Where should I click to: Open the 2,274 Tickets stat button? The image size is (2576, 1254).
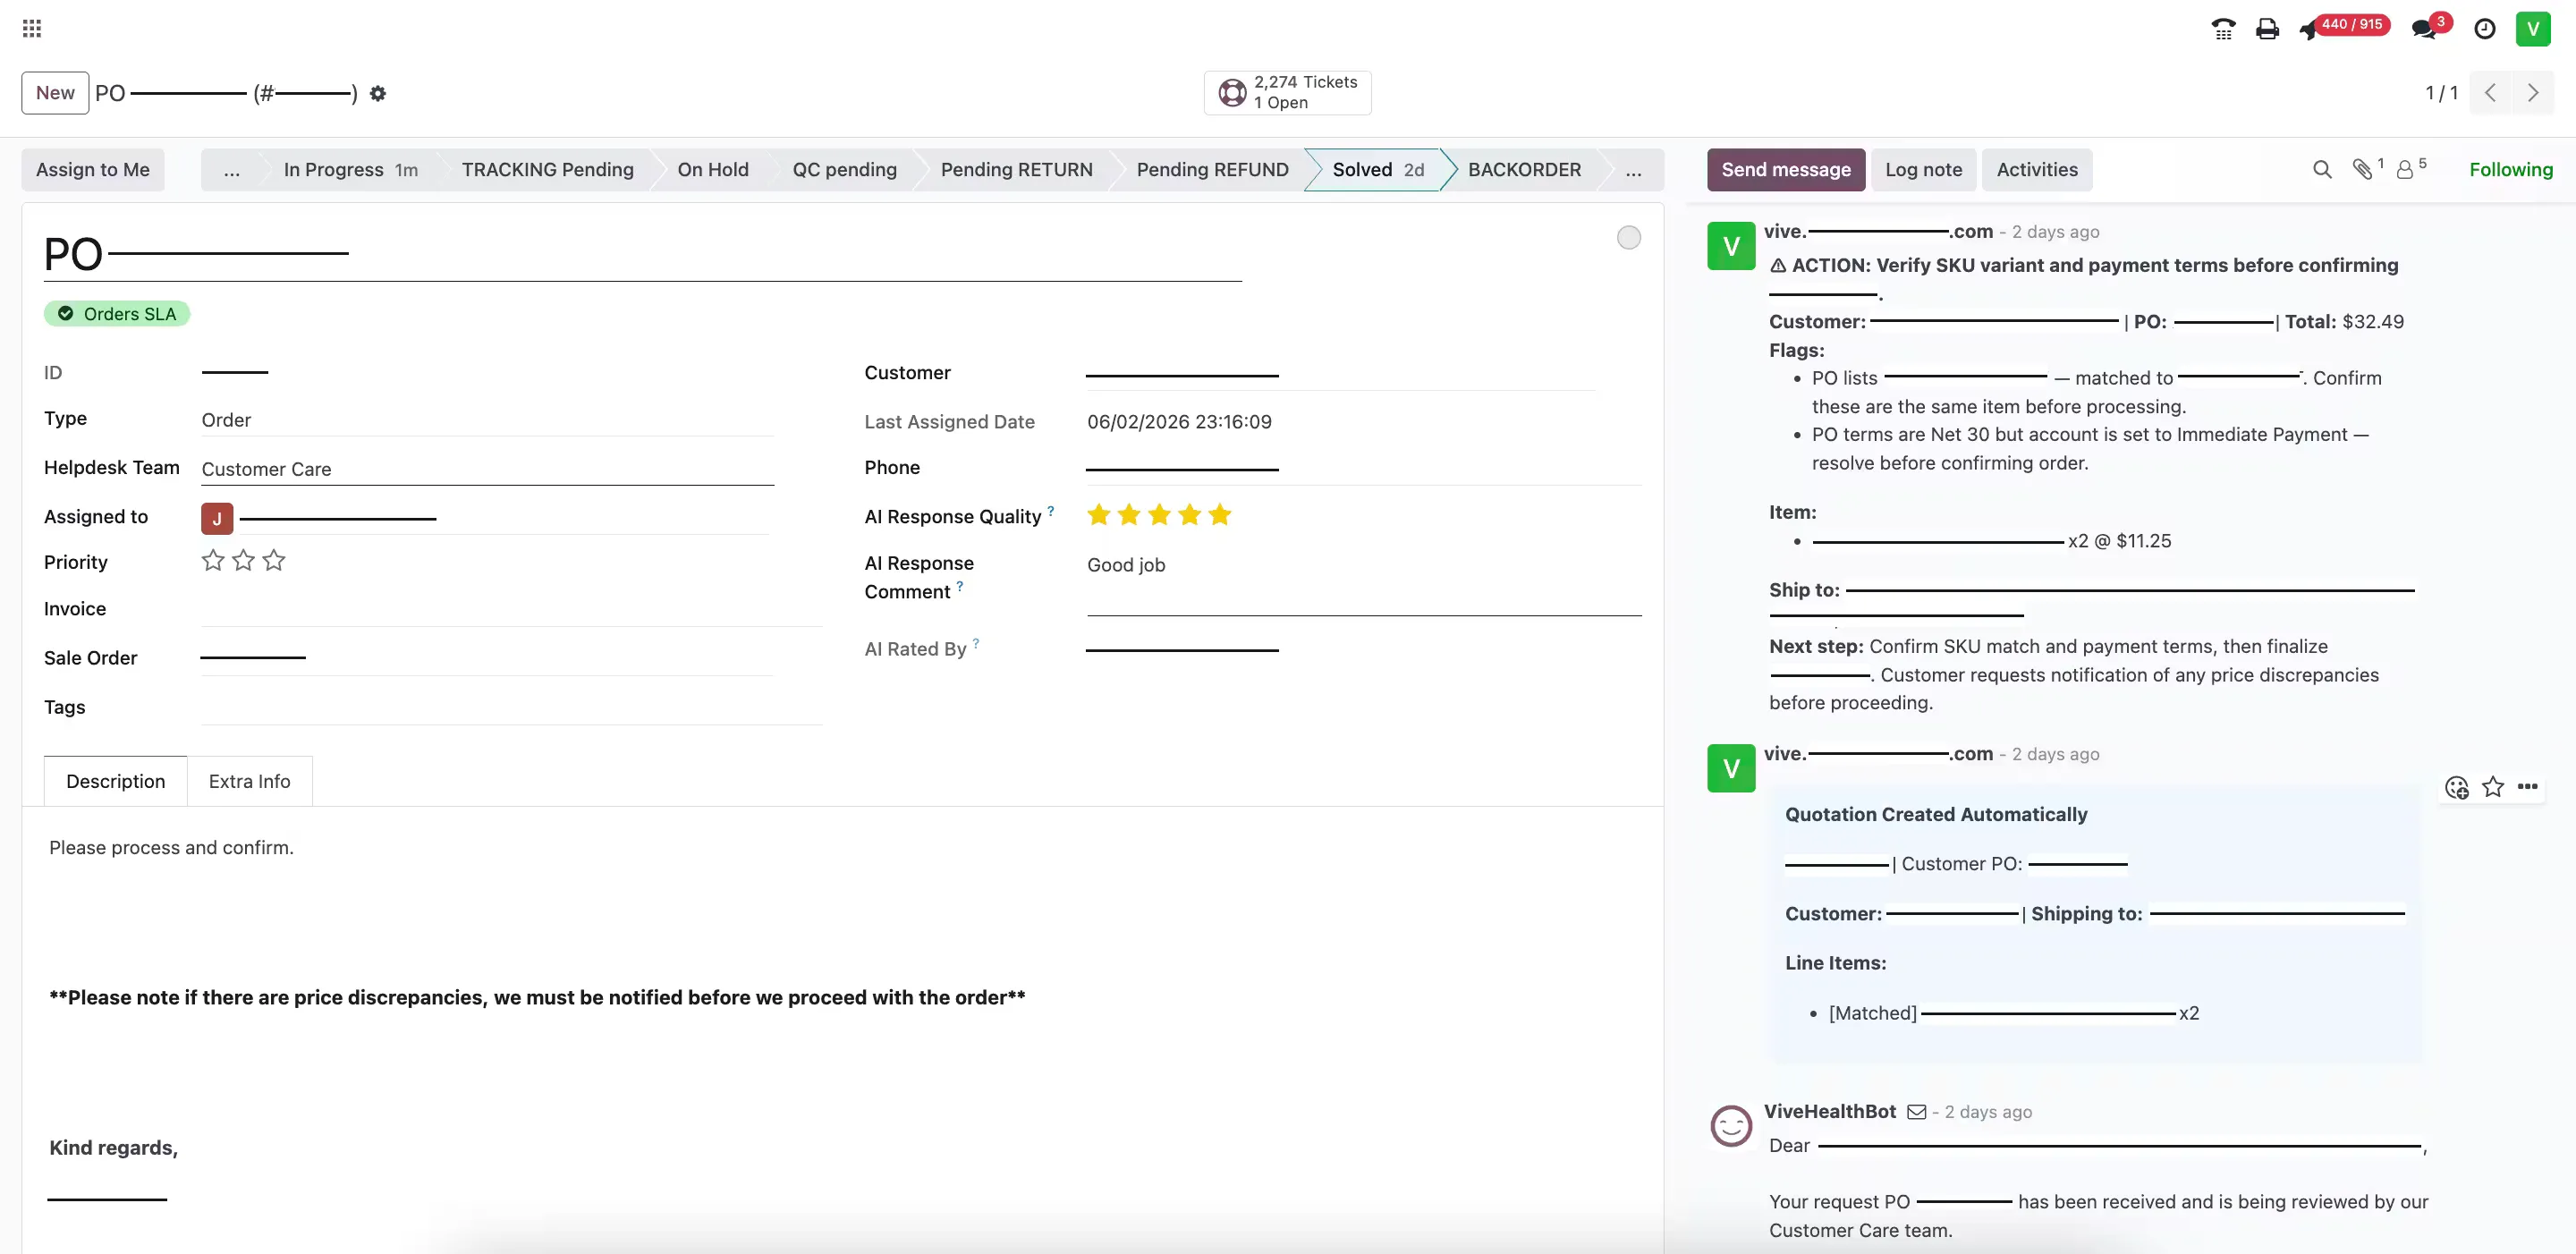point(1287,93)
